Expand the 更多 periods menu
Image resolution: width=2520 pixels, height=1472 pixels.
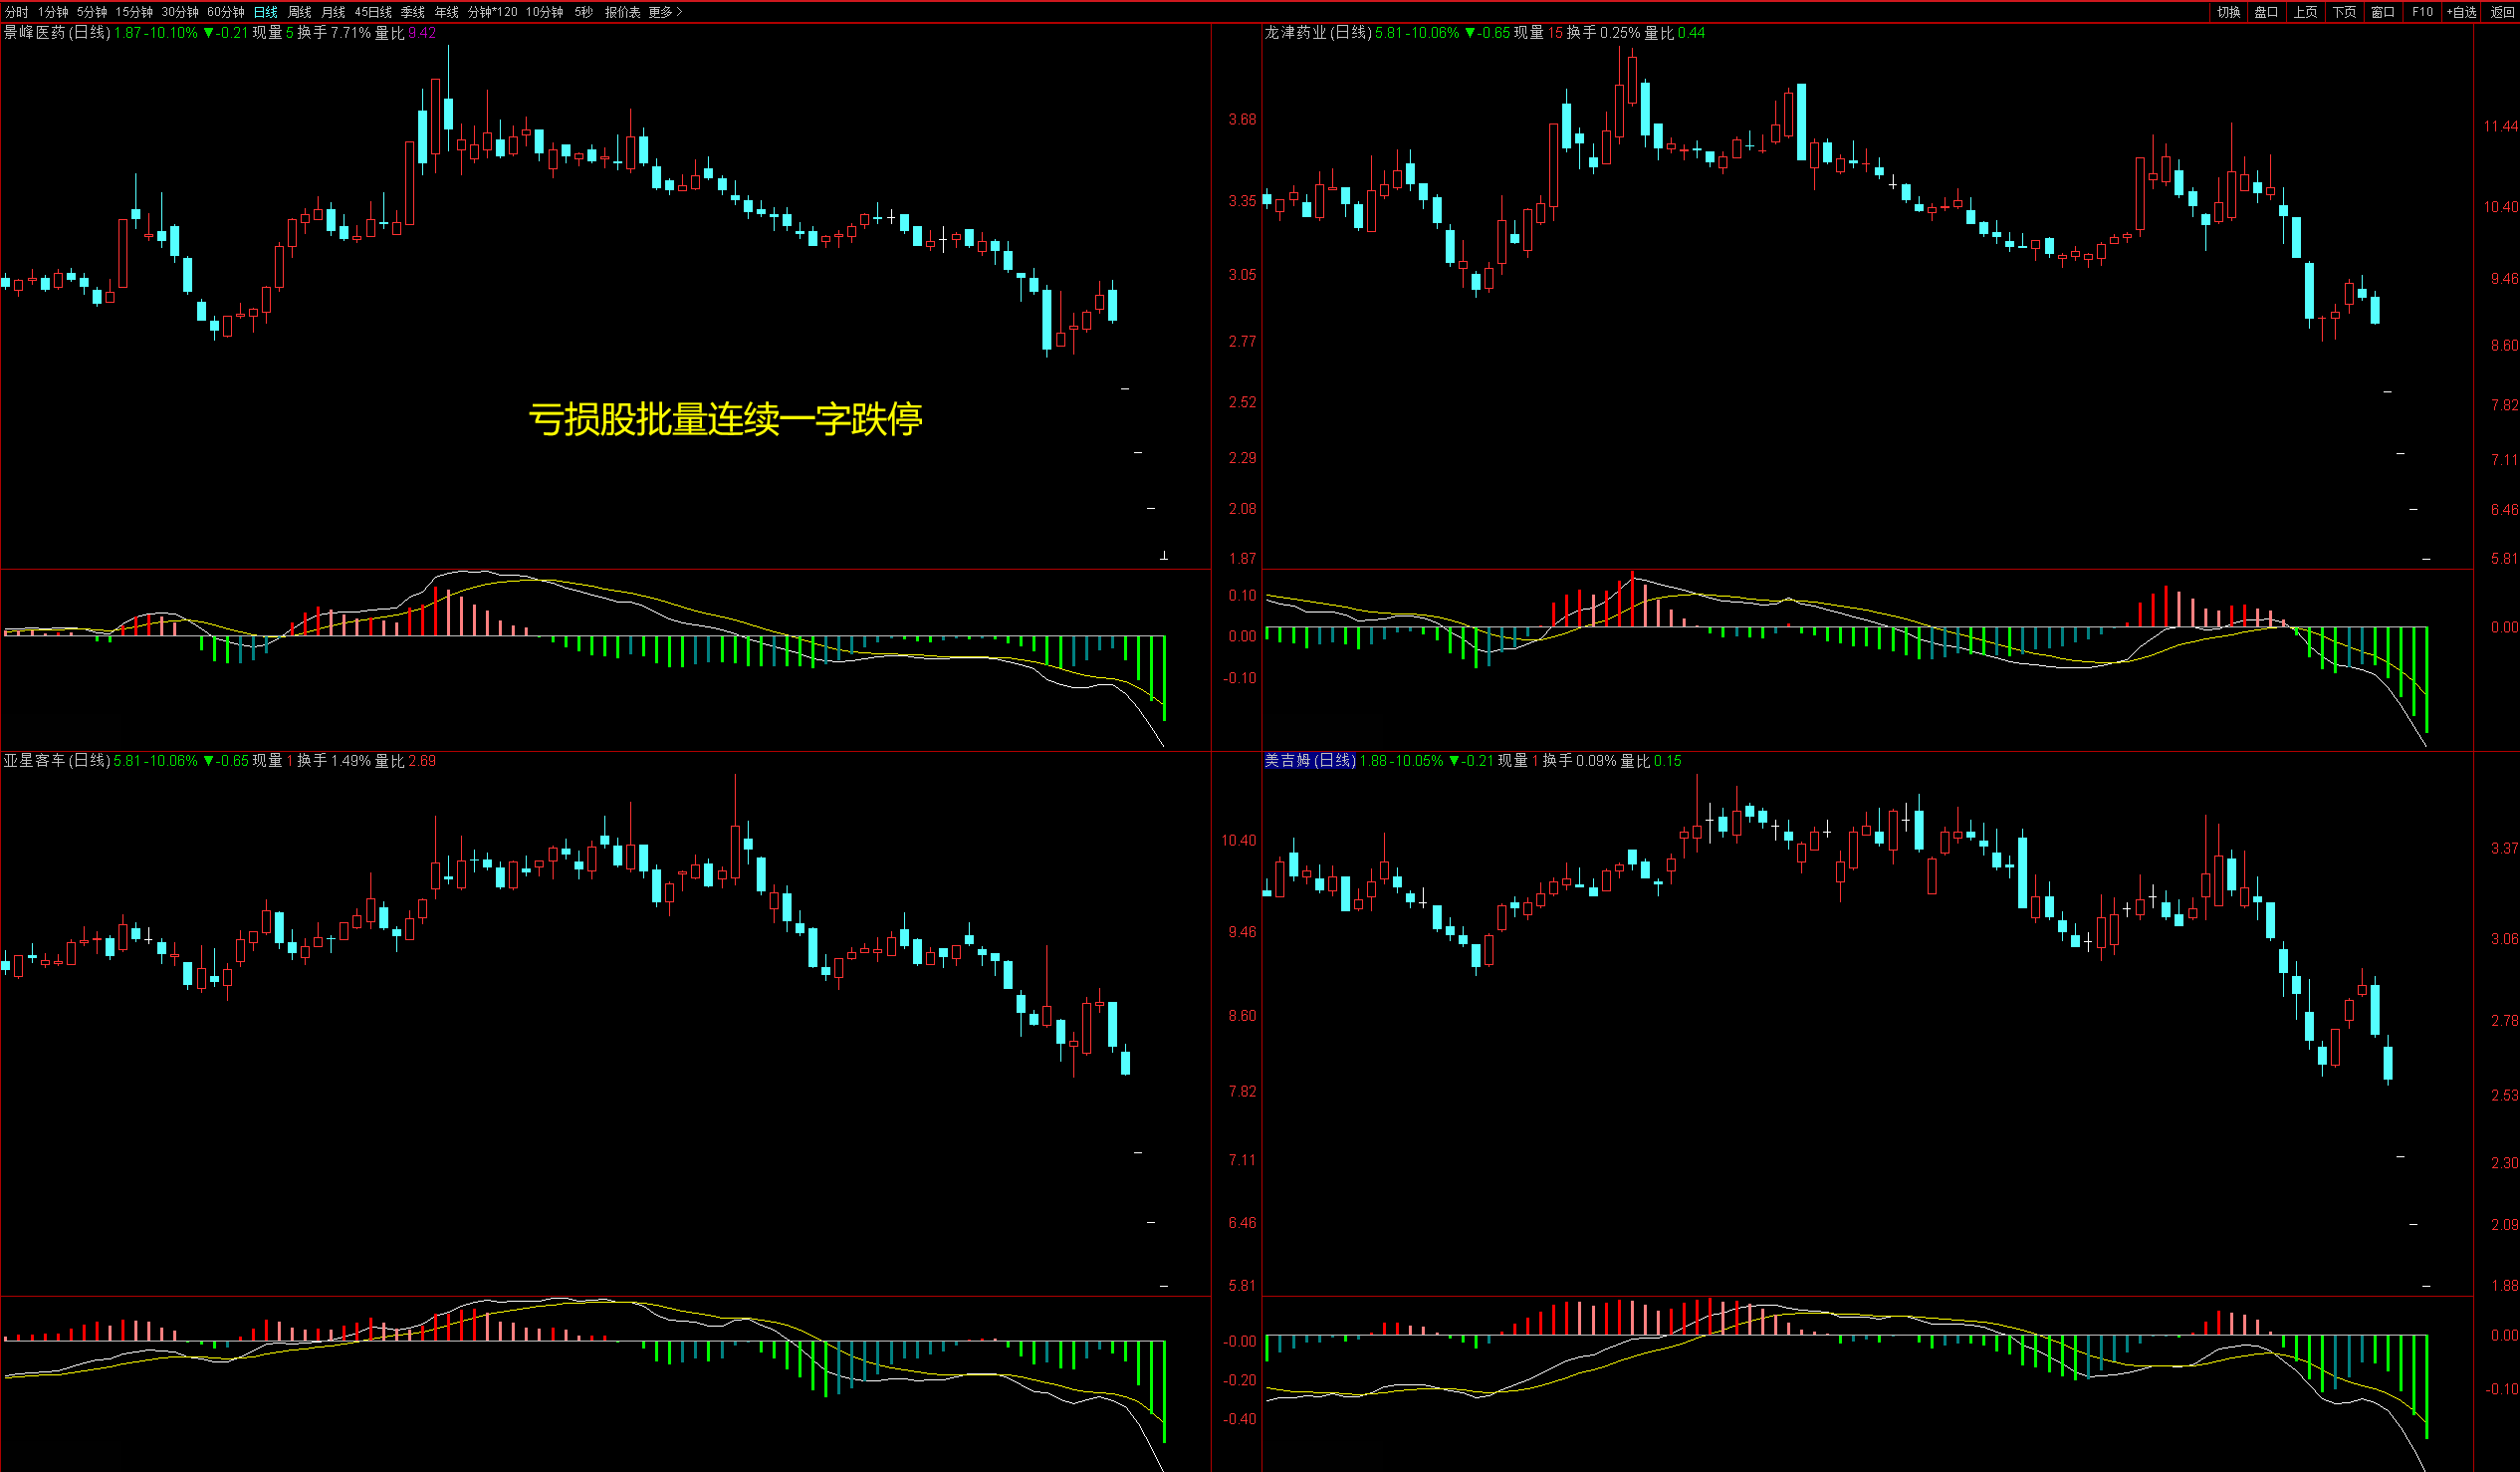tap(665, 12)
